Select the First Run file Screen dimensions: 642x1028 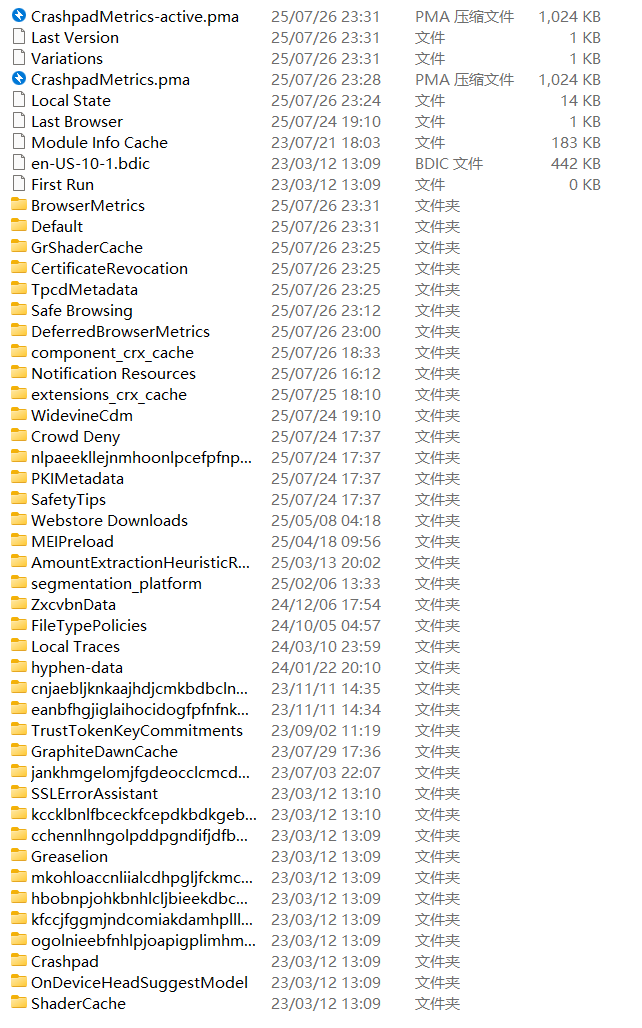(x=62, y=184)
